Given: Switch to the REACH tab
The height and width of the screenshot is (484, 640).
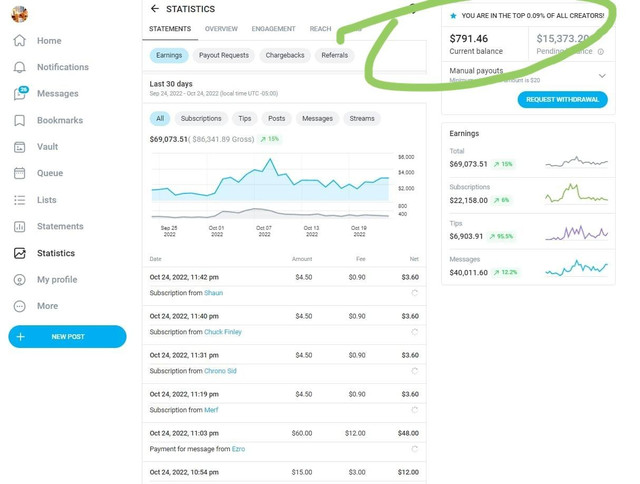Looking at the screenshot, I should click(x=320, y=29).
